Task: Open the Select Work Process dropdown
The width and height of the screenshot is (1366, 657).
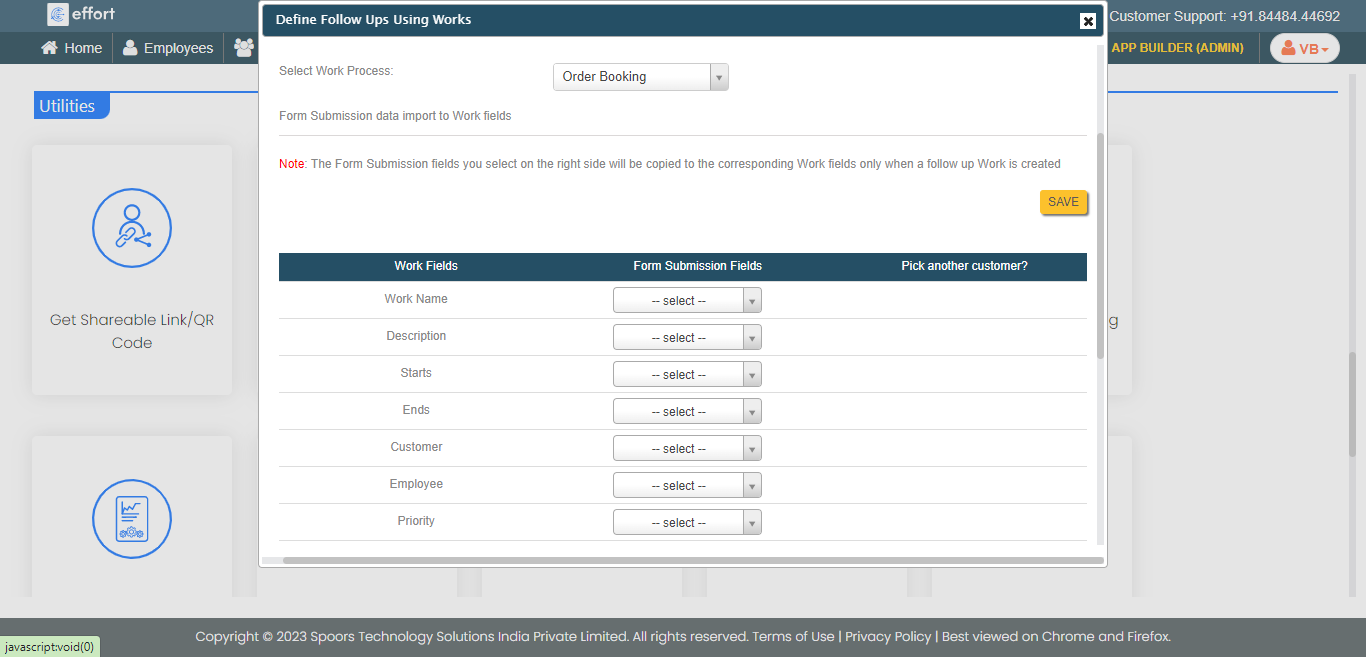Action: click(x=640, y=77)
